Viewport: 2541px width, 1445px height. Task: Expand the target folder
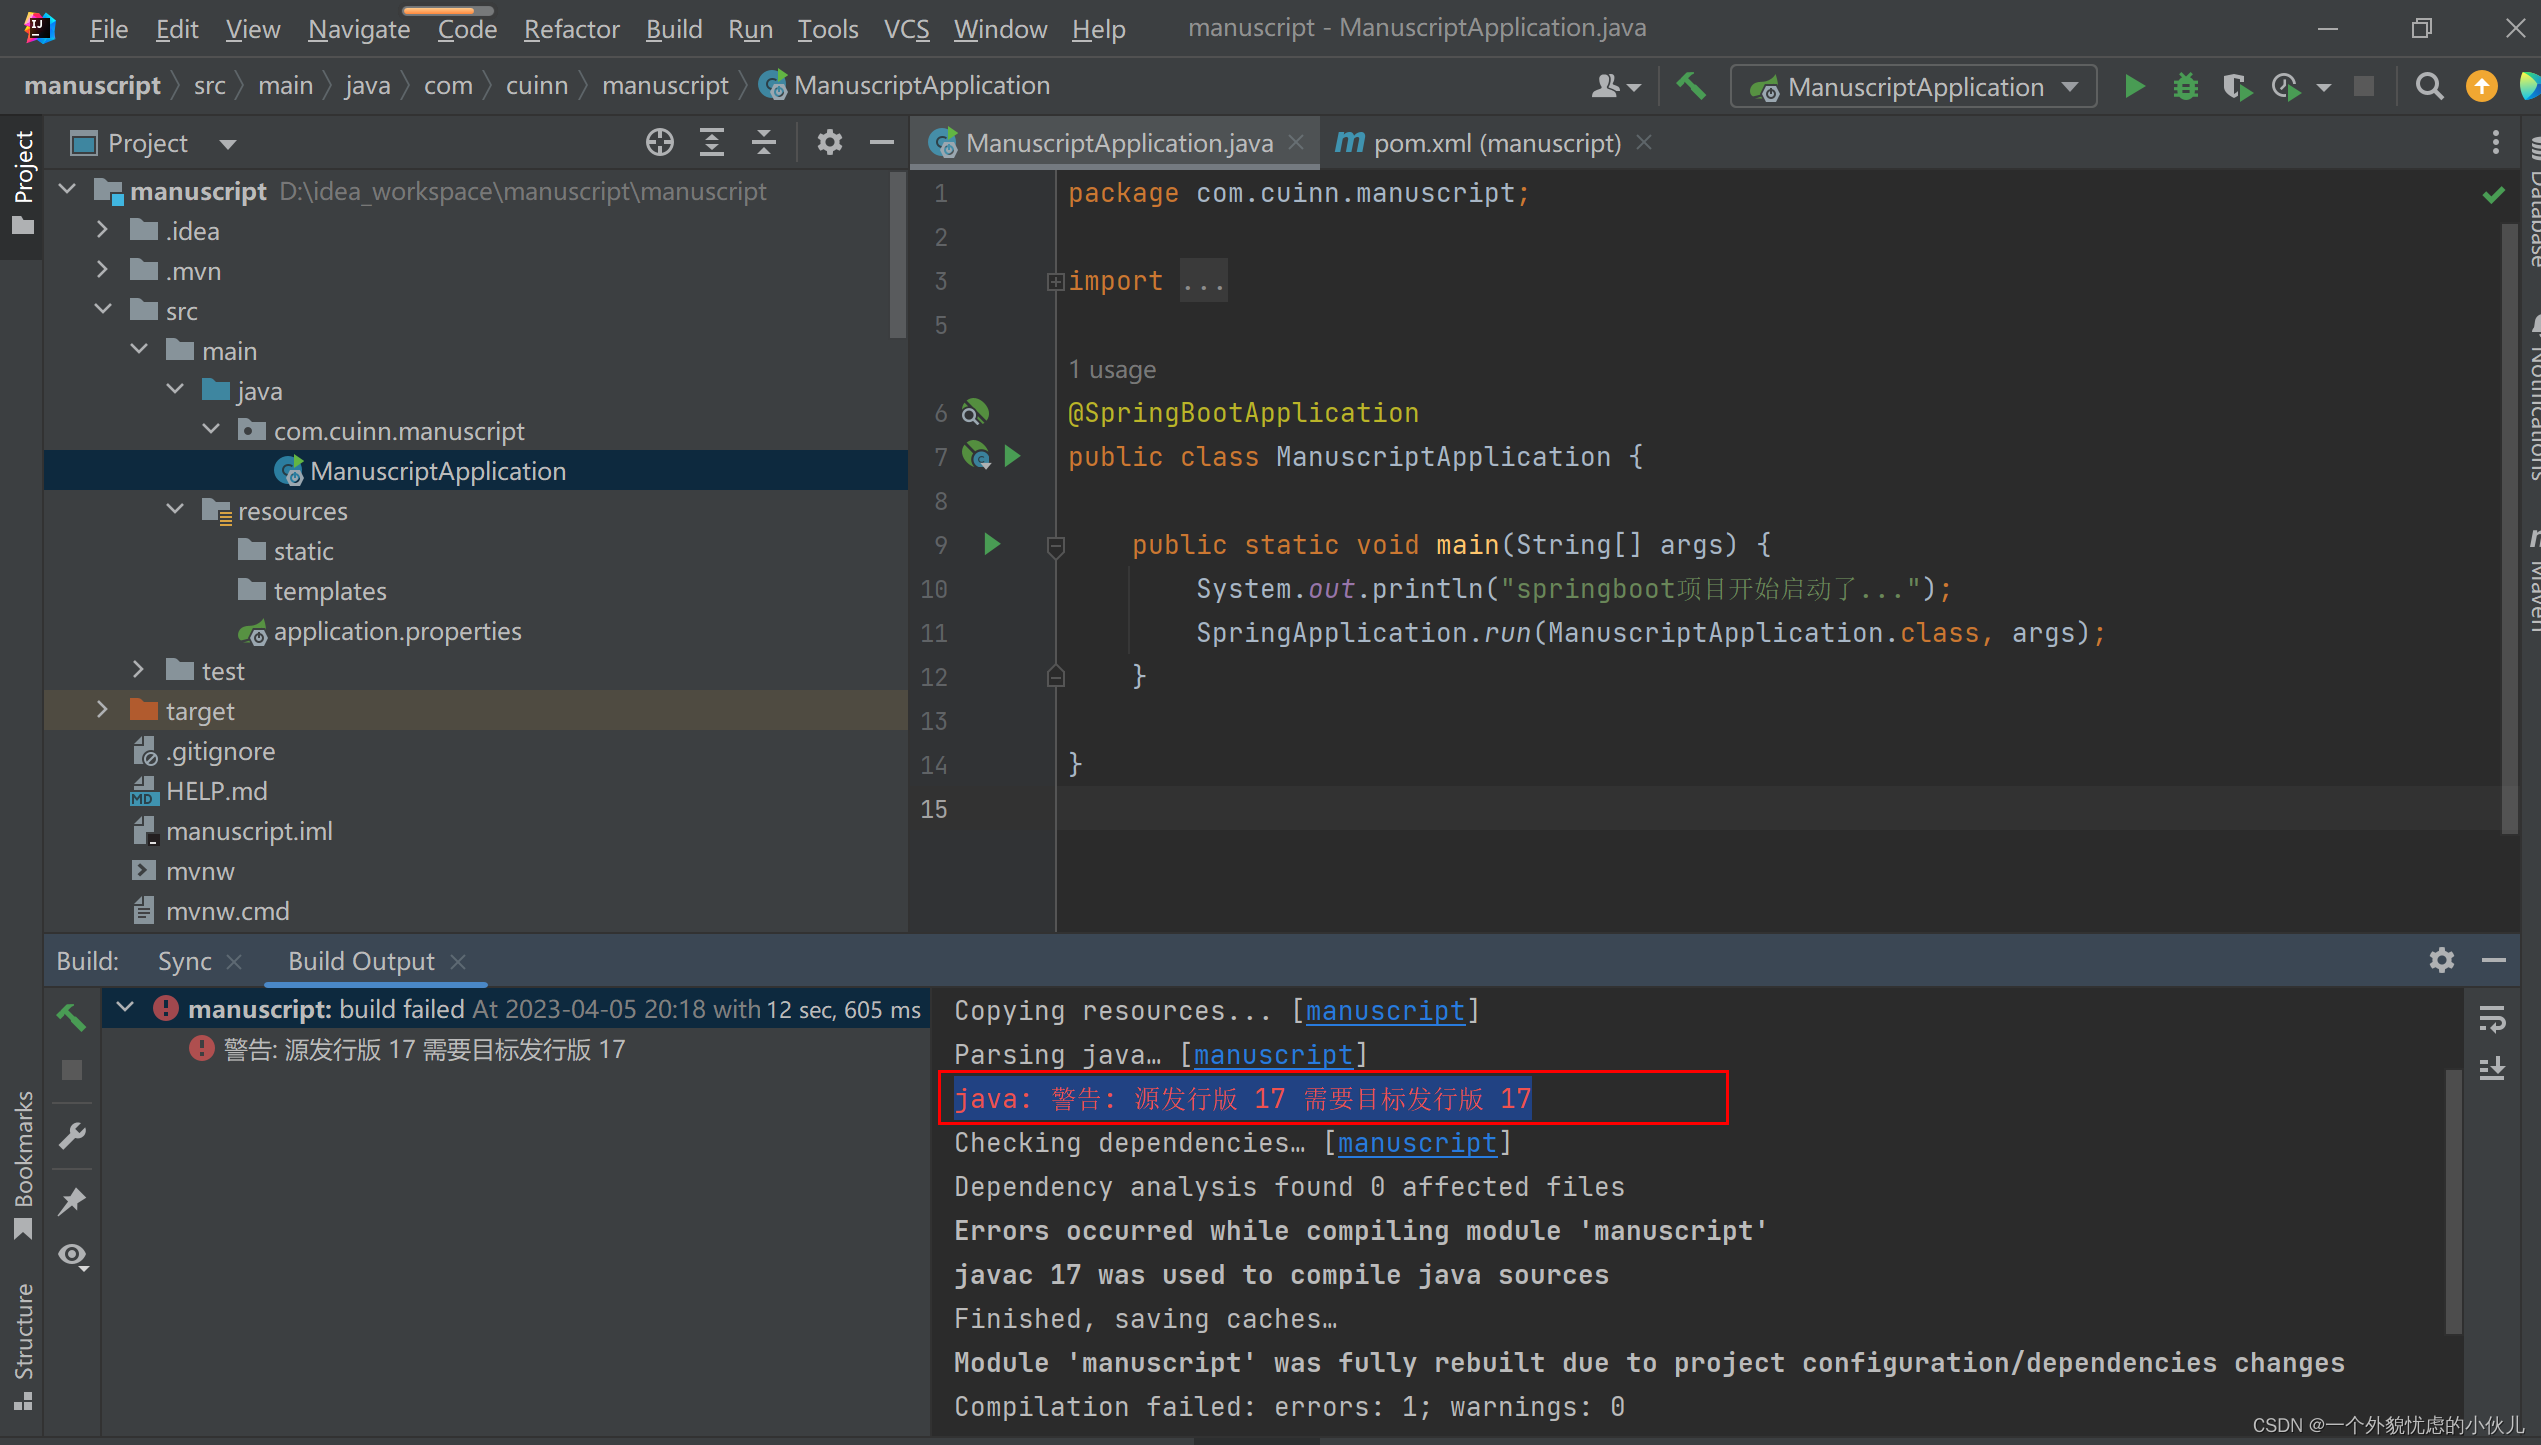[x=102, y=710]
